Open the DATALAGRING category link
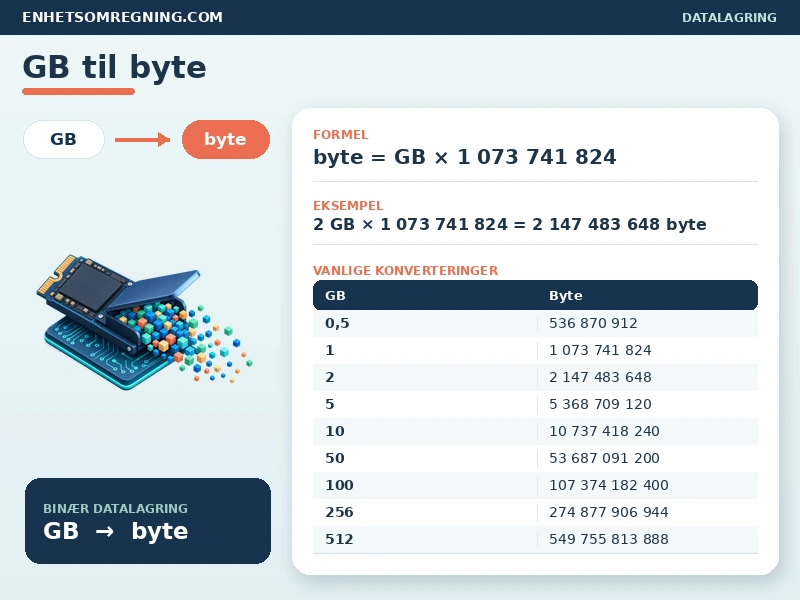 (729, 17)
